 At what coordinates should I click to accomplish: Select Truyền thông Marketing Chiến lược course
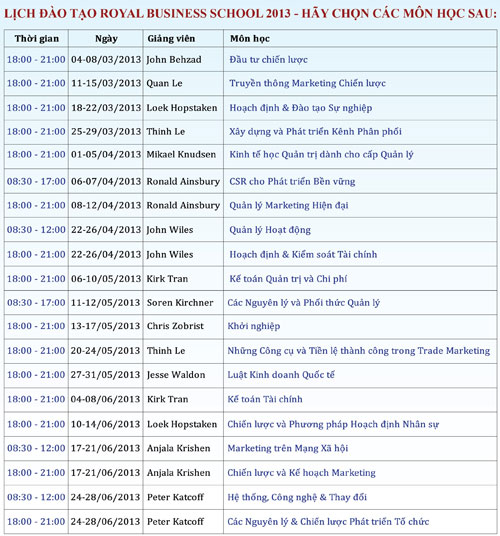307,83
